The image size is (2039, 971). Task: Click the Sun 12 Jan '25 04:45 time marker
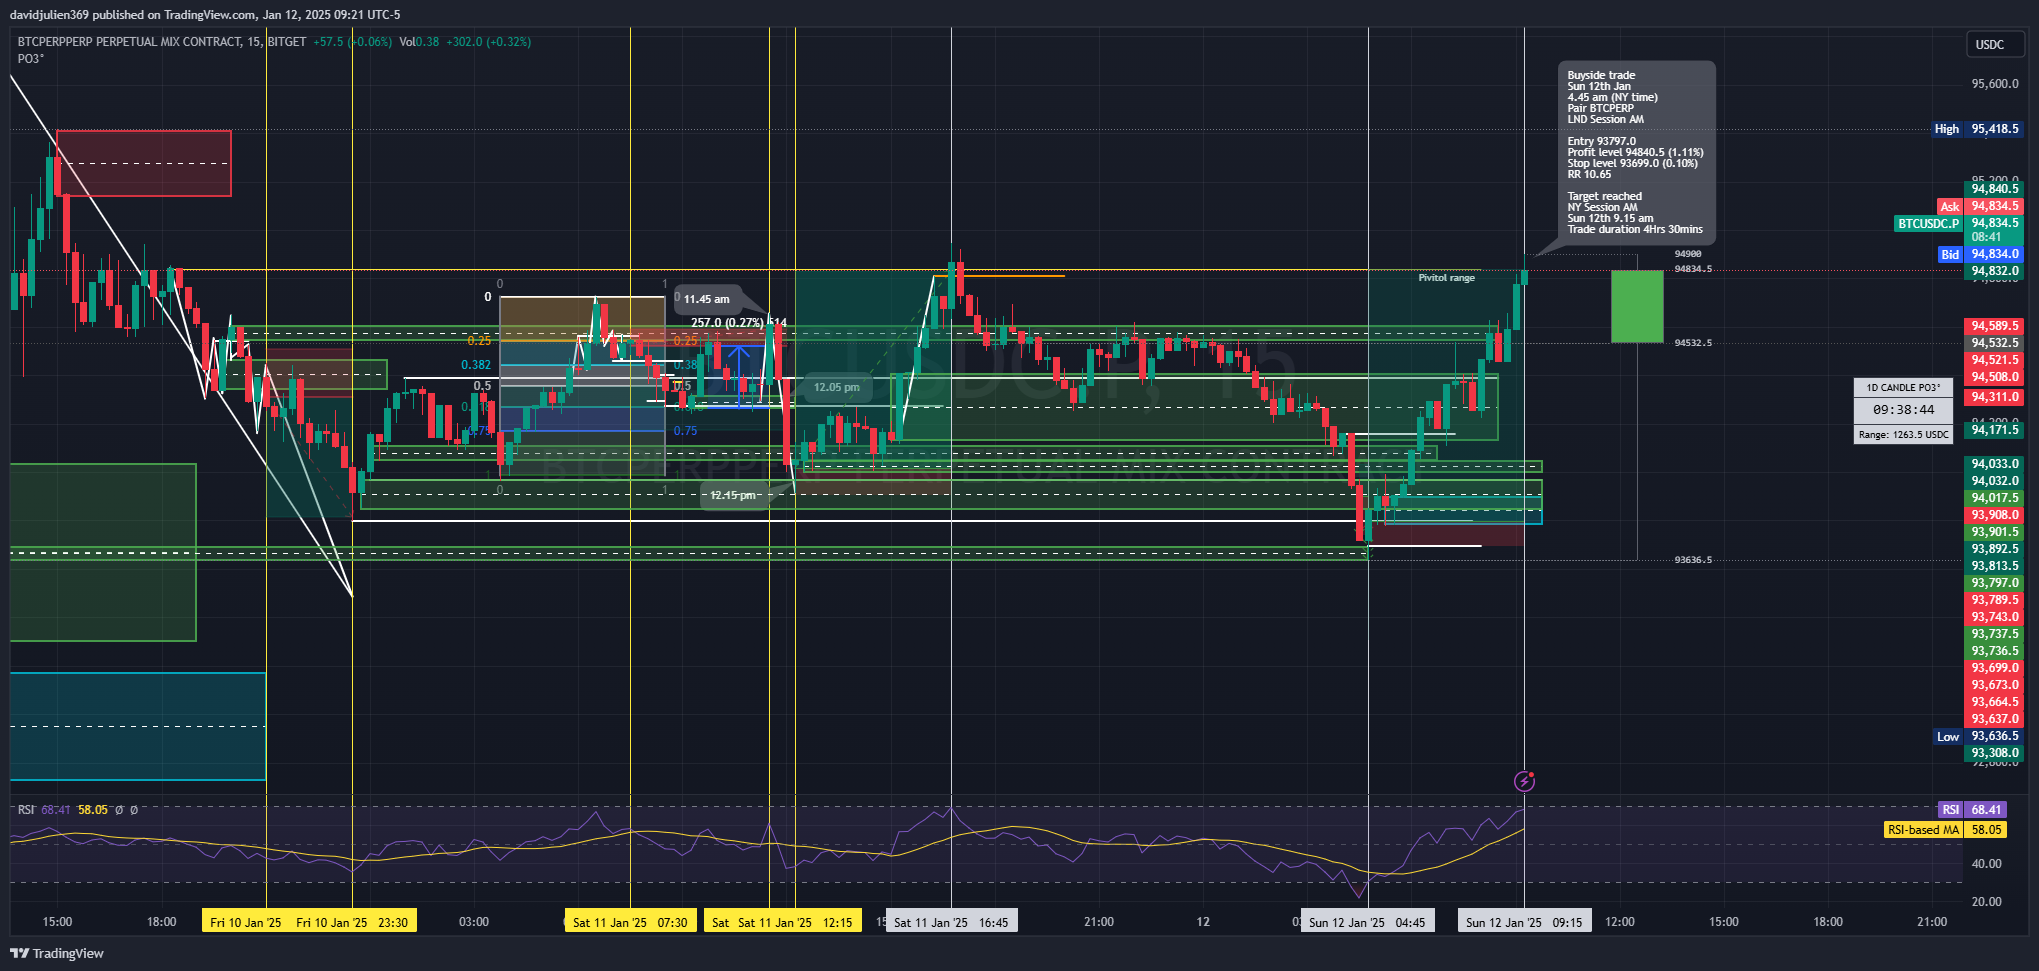(1367, 922)
